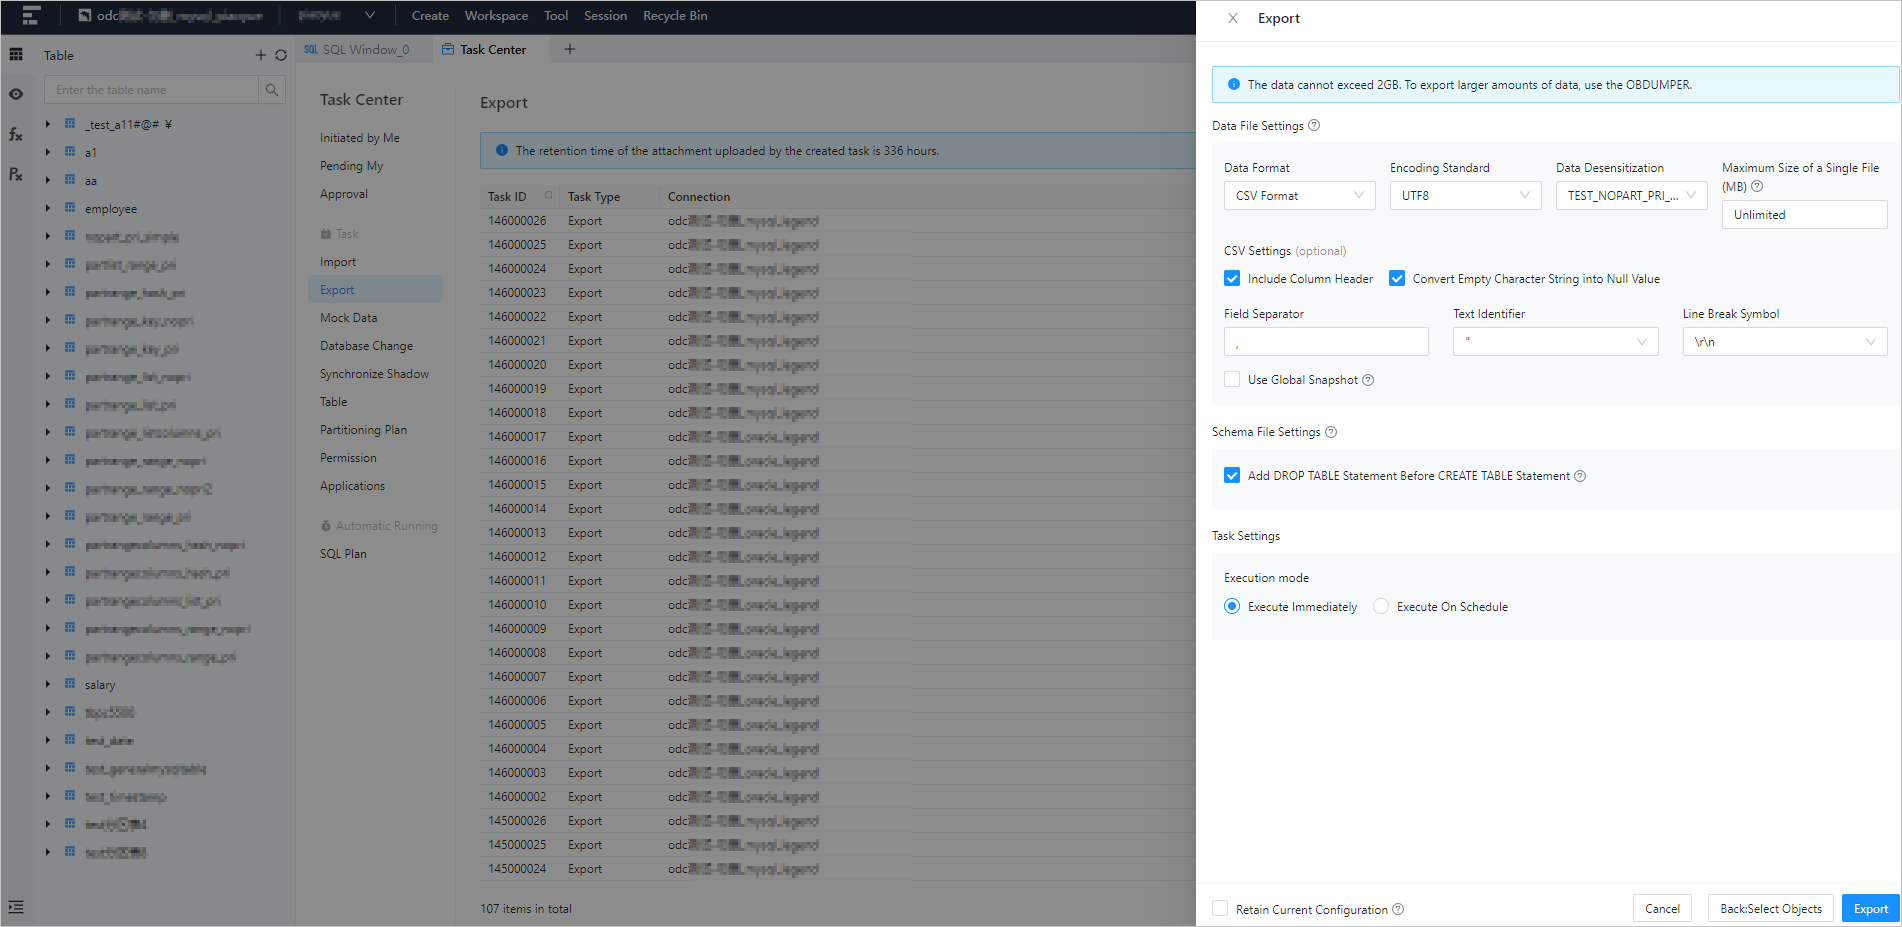Click the search icon in table name box
Image resolution: width=1902 pixels, height=927 pixels.
tap(272, 90)
